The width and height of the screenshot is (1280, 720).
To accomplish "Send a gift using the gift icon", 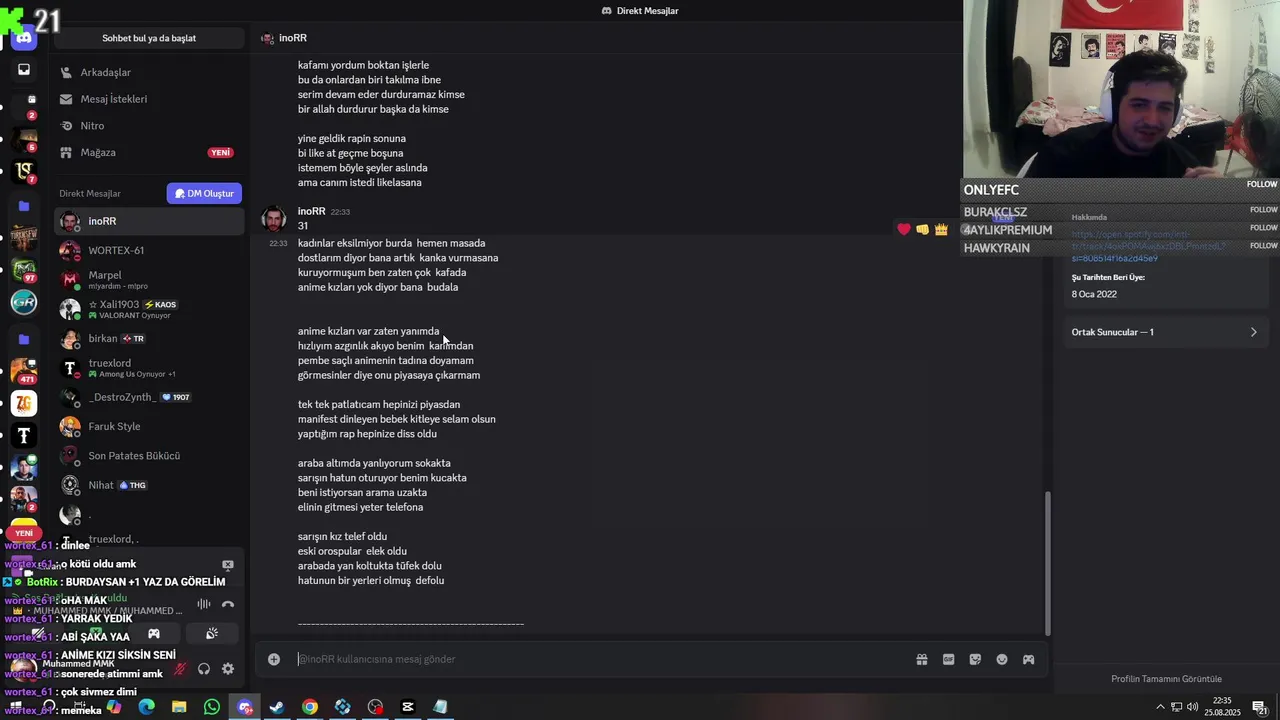I will [922, 659].
